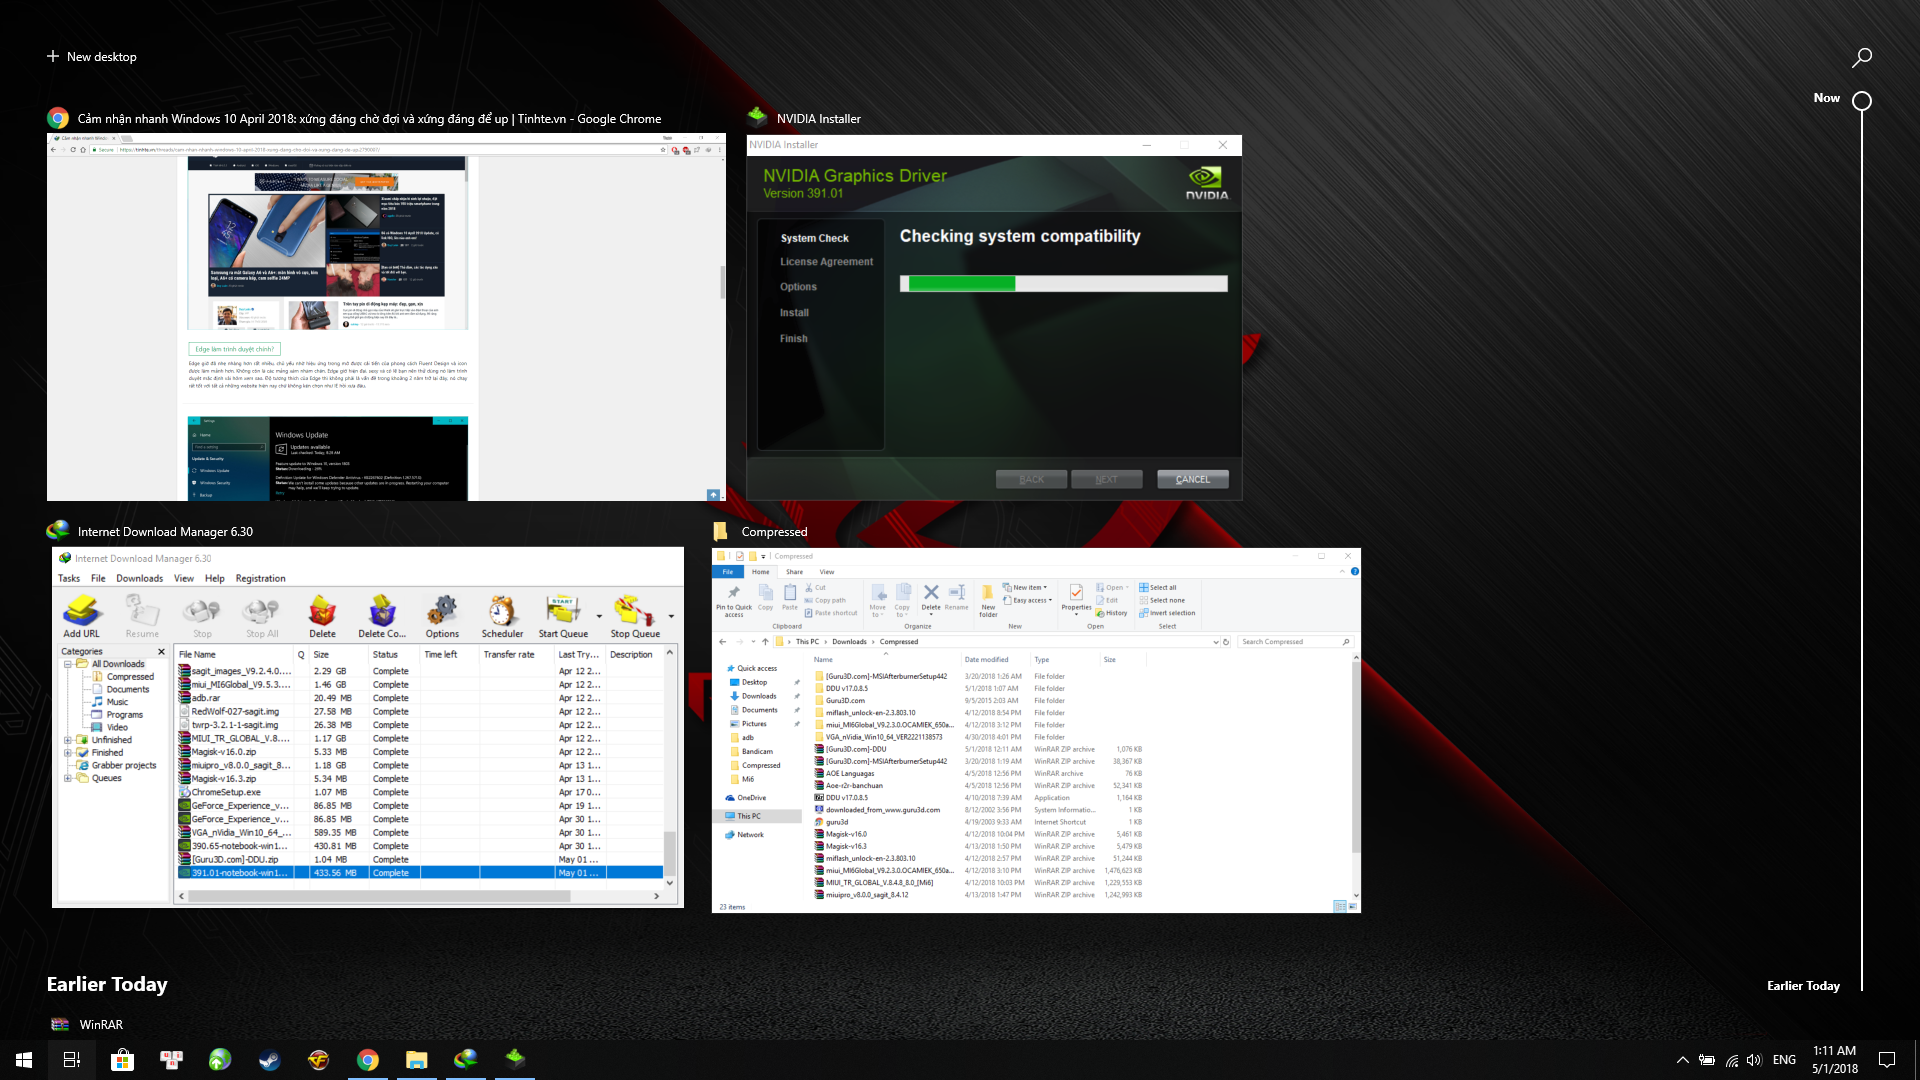The image size is (1920, 1080).
Task: Click the New desktop button
Action: point(91,57)
